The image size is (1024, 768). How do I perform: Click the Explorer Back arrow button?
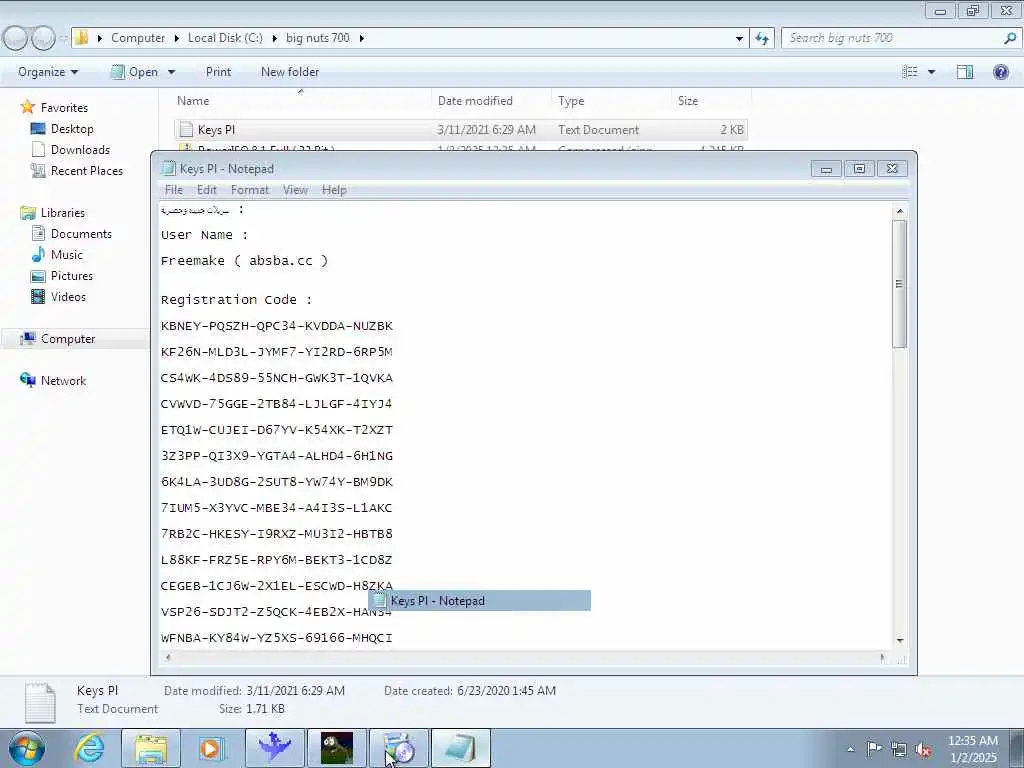coord(16,38)
